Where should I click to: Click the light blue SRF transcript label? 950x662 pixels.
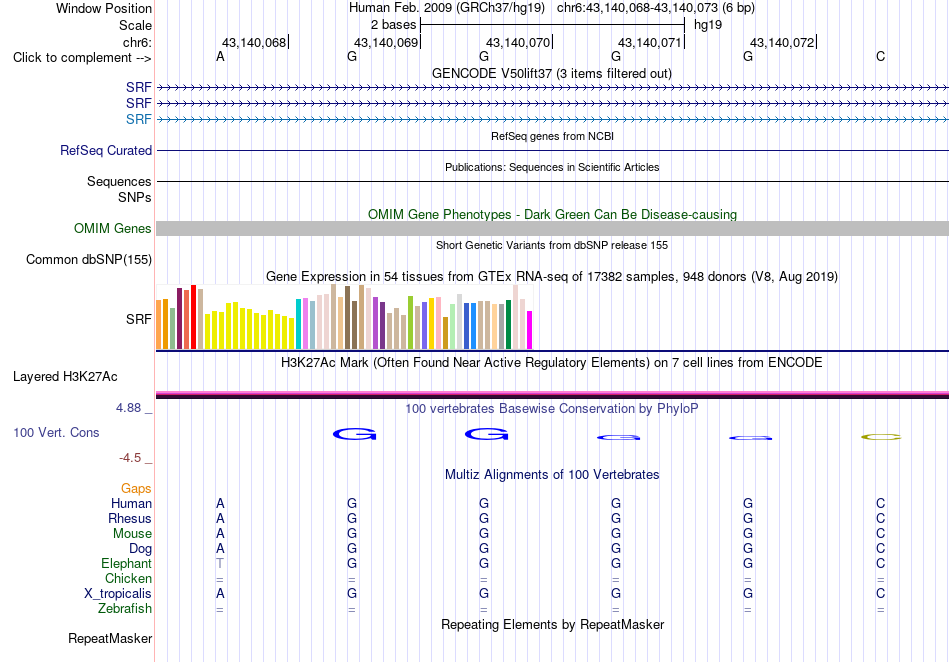[139, 119]
